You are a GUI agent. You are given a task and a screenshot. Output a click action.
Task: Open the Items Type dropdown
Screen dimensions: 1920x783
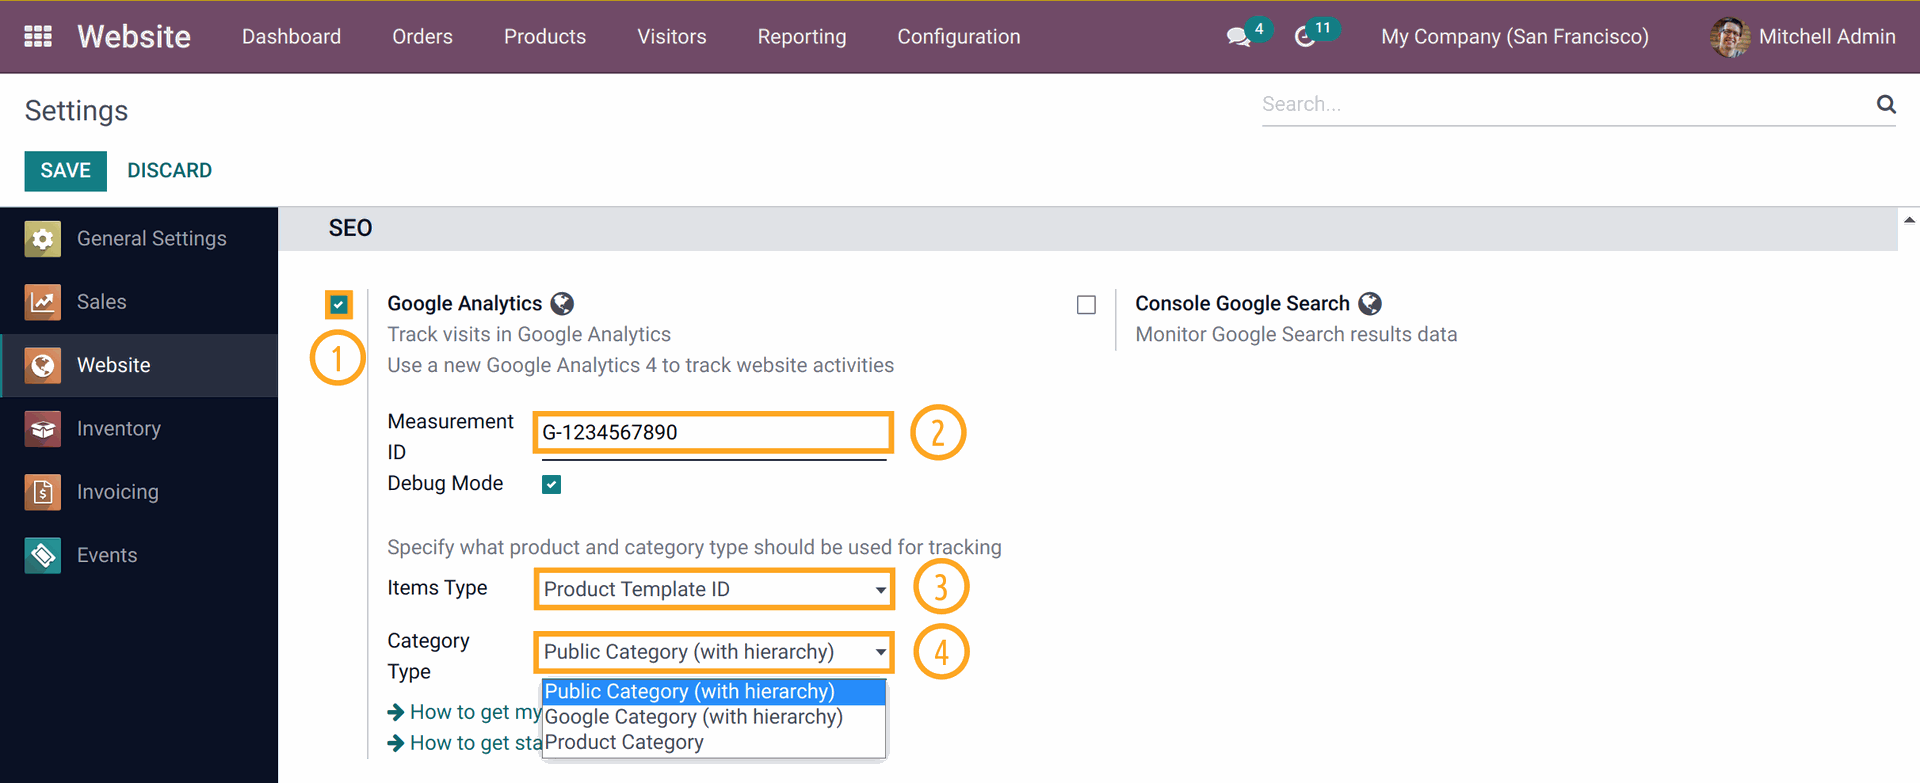coord(714,589)
